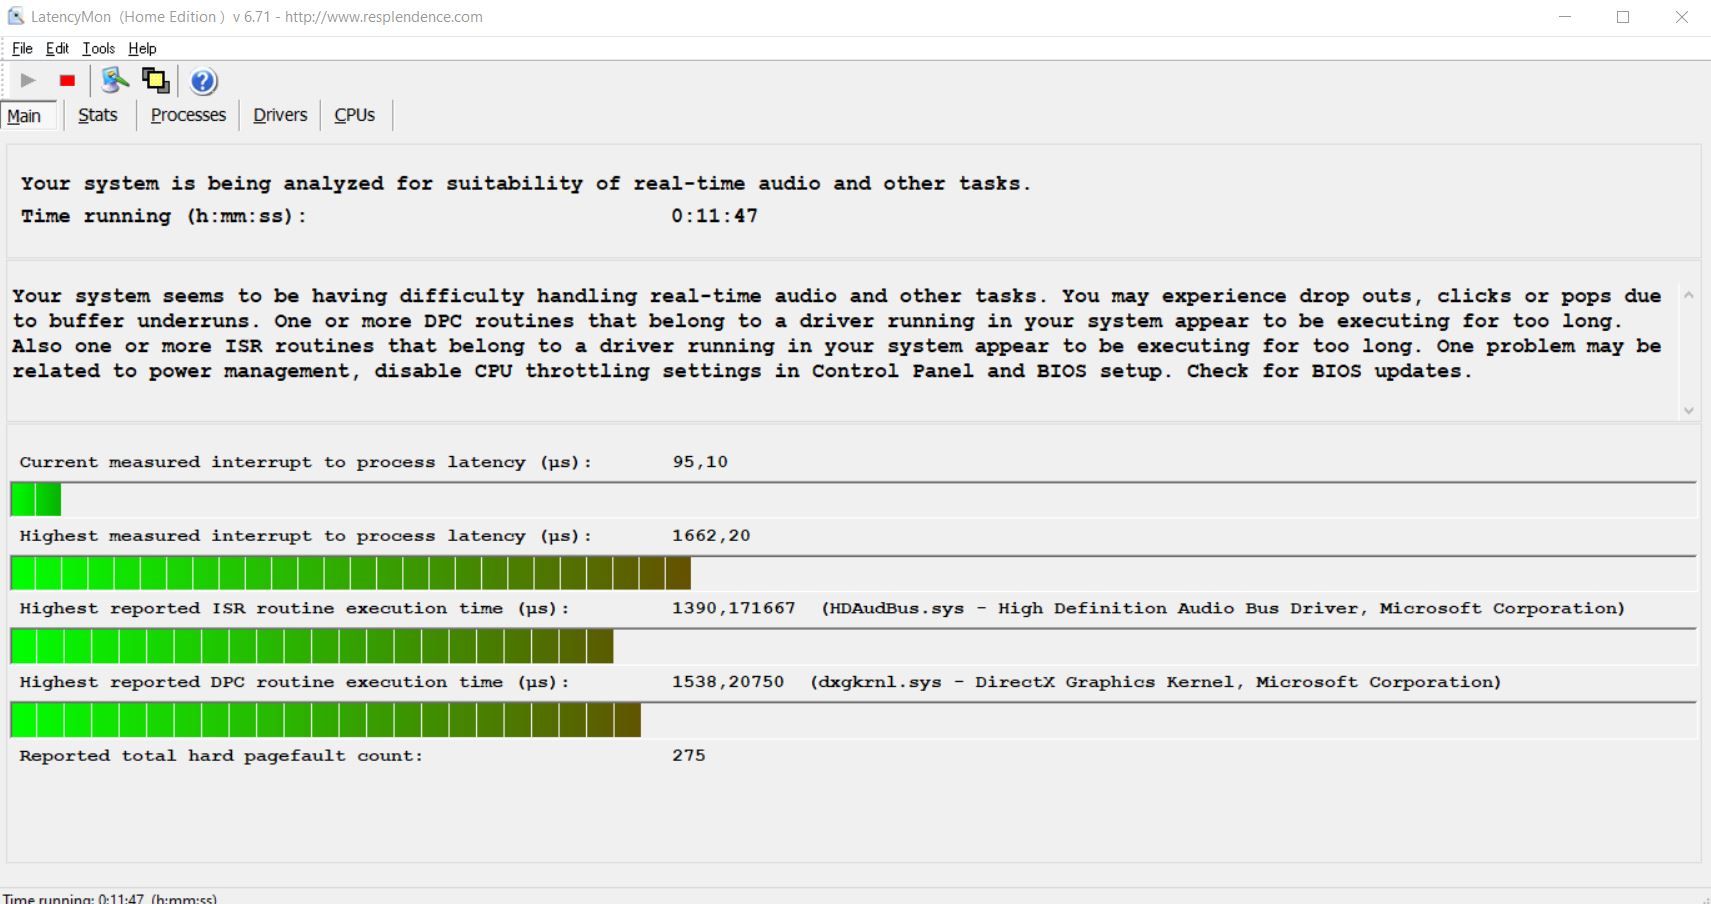Click the 'Time running (h:mm:ss):' label

point(164,216)
